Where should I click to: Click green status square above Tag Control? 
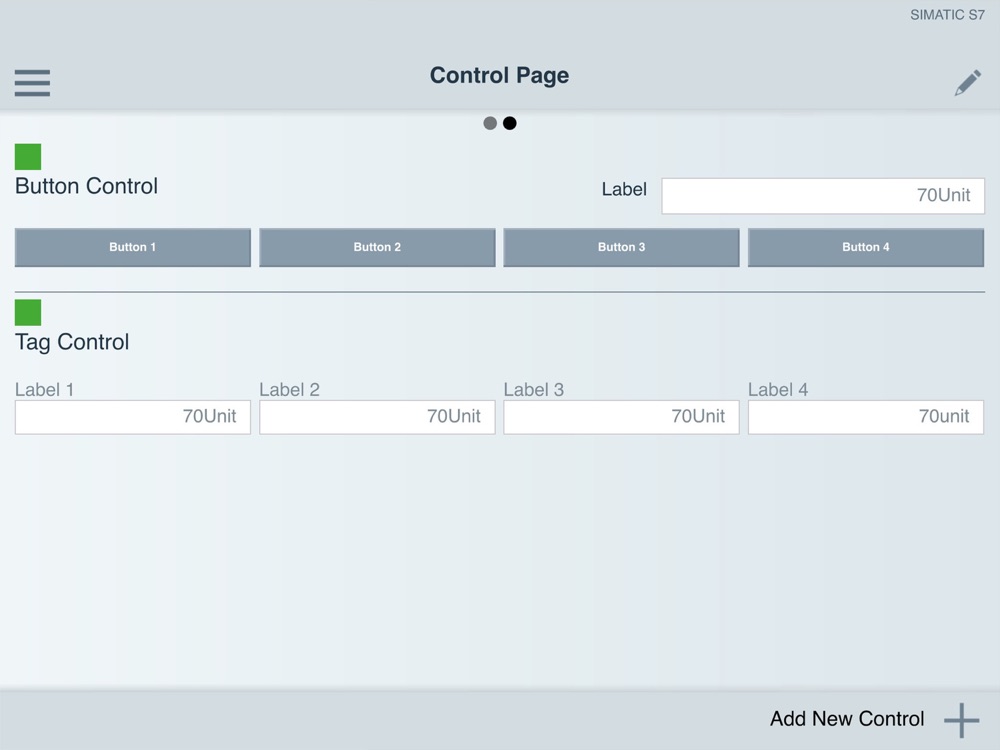(x=28, y=313)
